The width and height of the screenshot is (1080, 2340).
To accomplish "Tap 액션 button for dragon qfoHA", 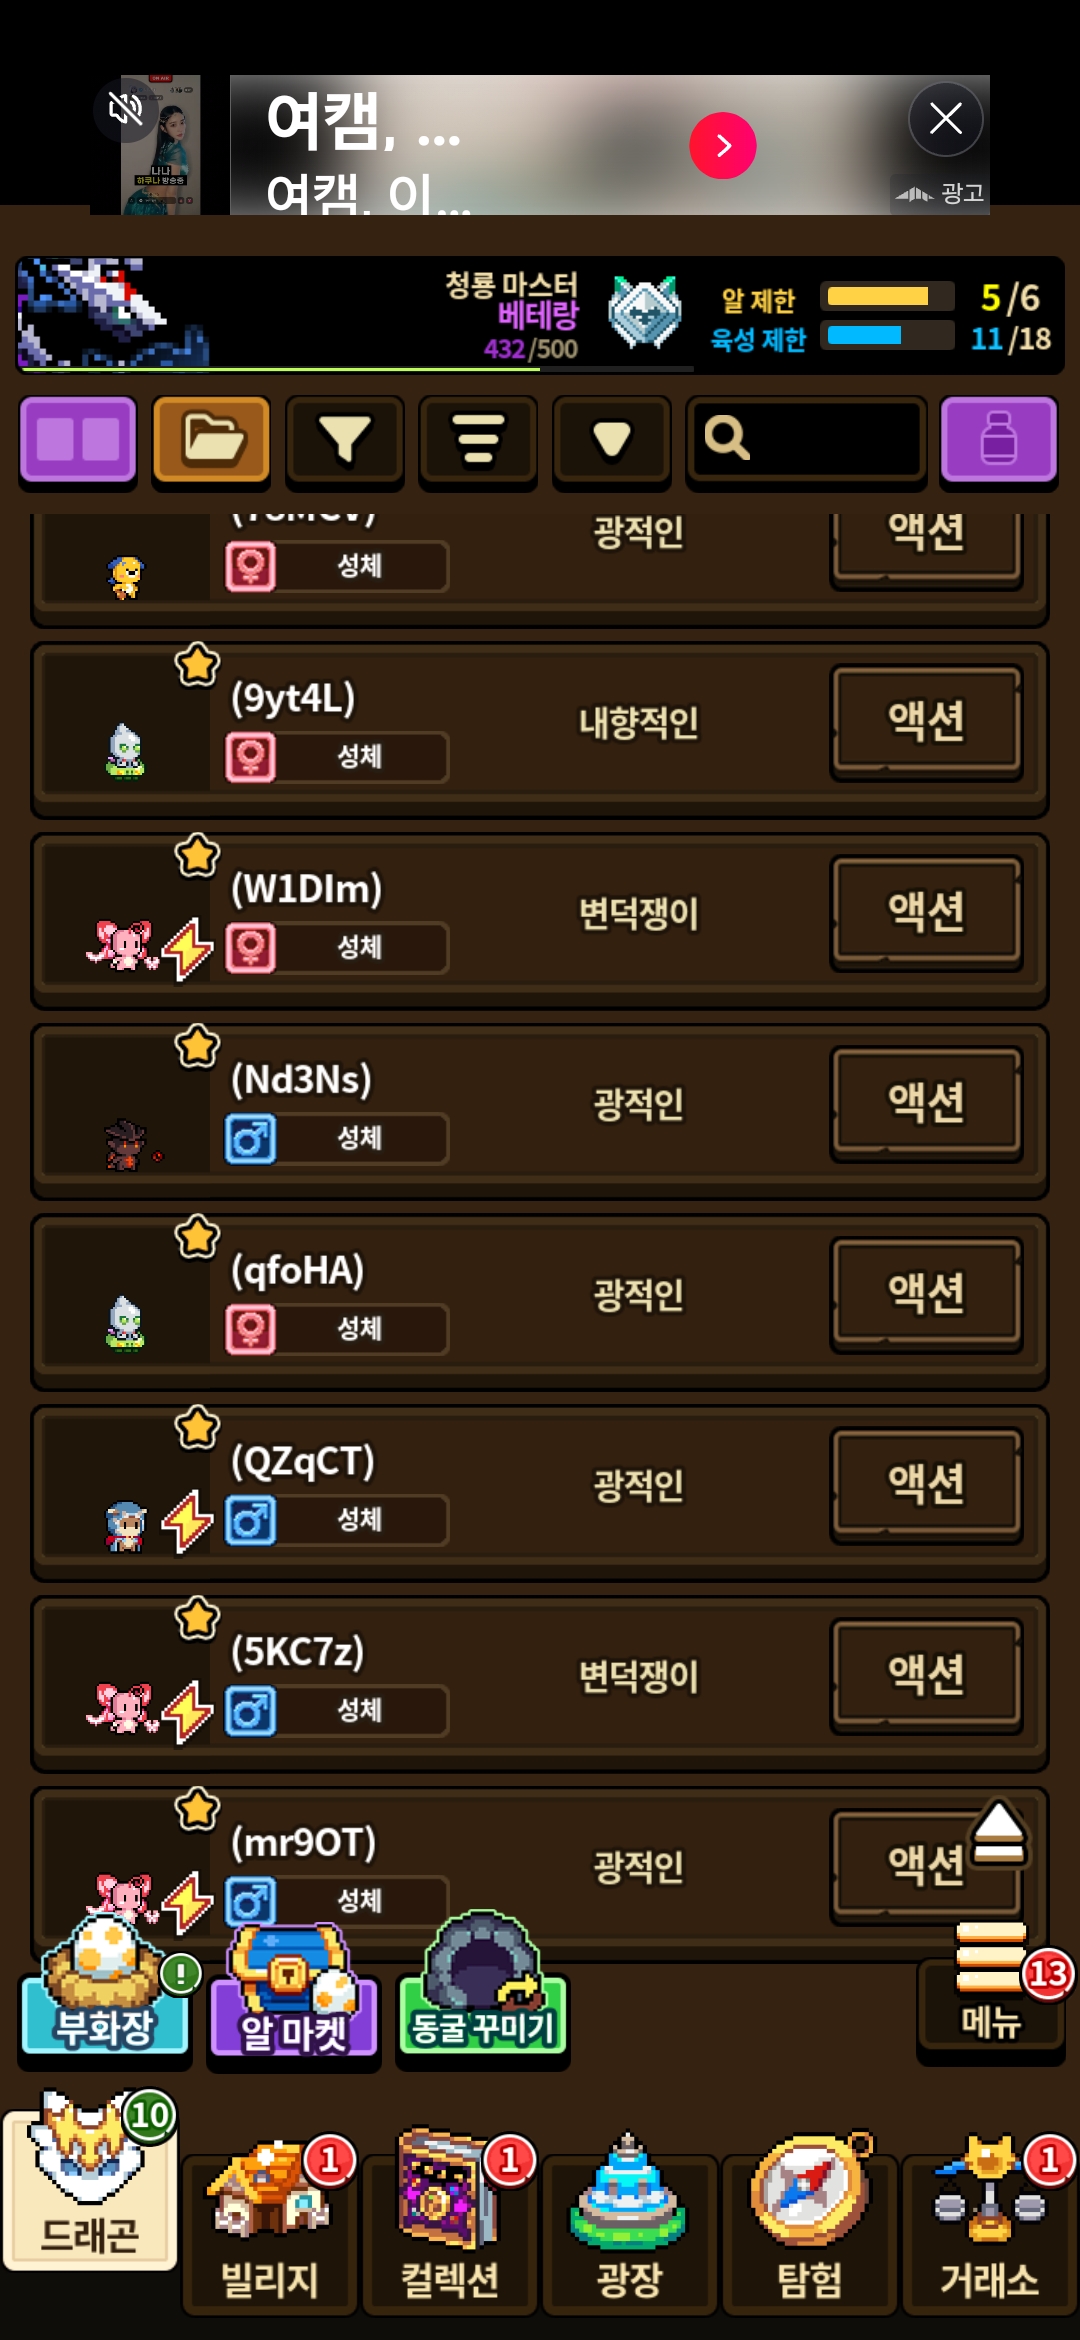I will tap(926, 1294).
